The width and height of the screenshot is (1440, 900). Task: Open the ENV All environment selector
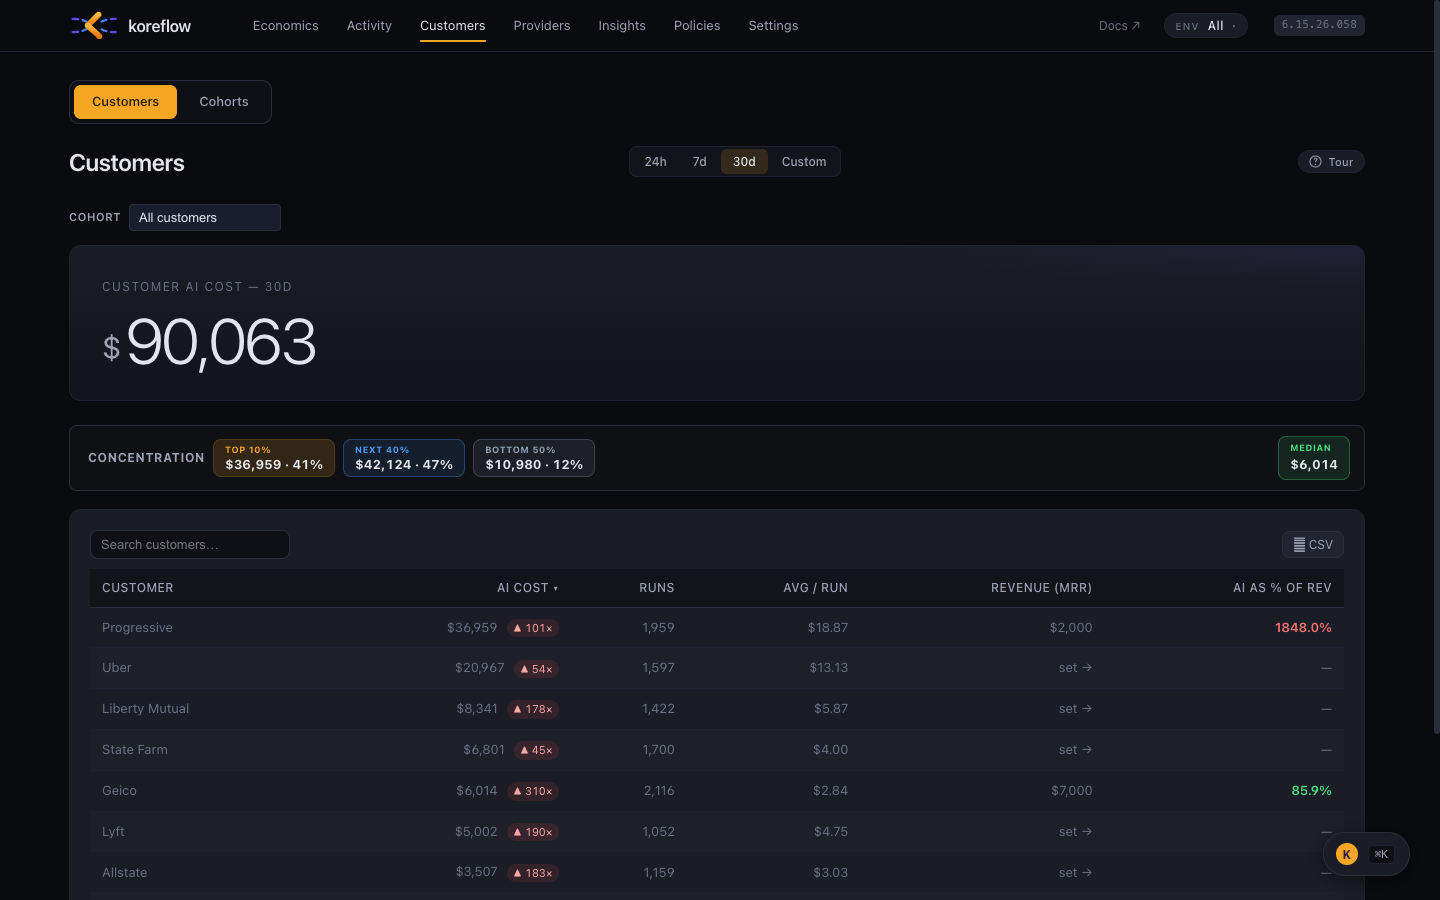tap(1205, 26)
